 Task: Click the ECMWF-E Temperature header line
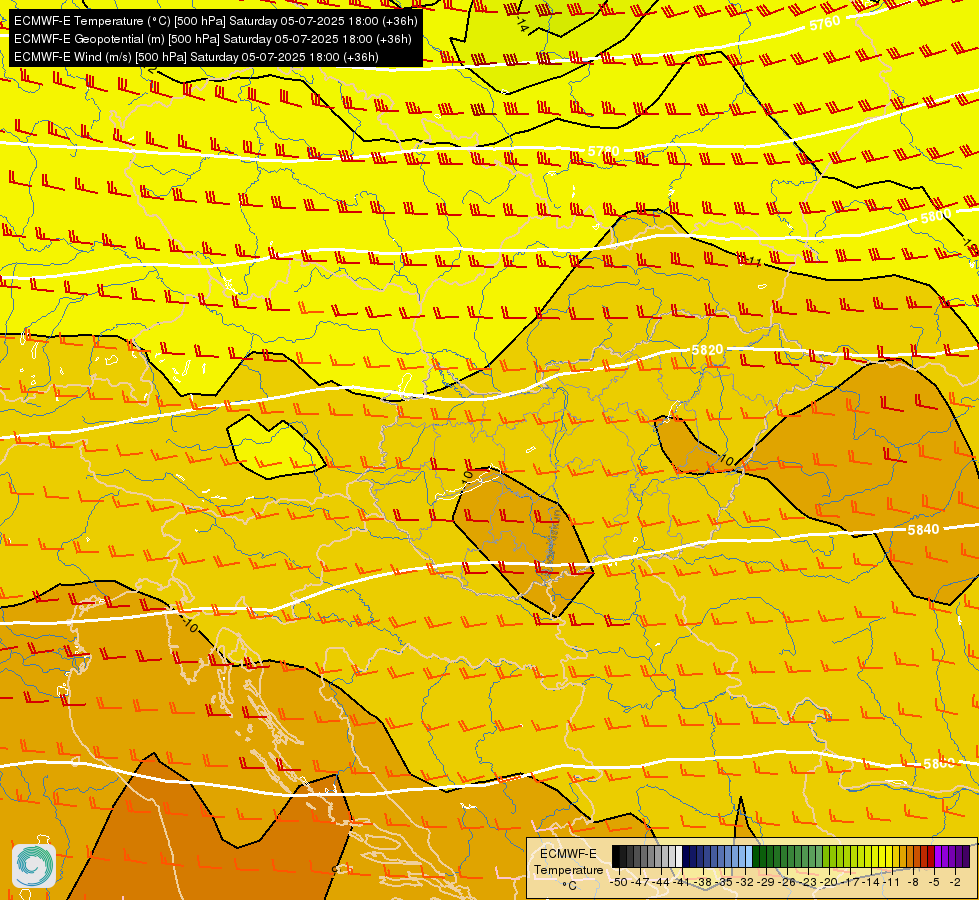(215, 21)
